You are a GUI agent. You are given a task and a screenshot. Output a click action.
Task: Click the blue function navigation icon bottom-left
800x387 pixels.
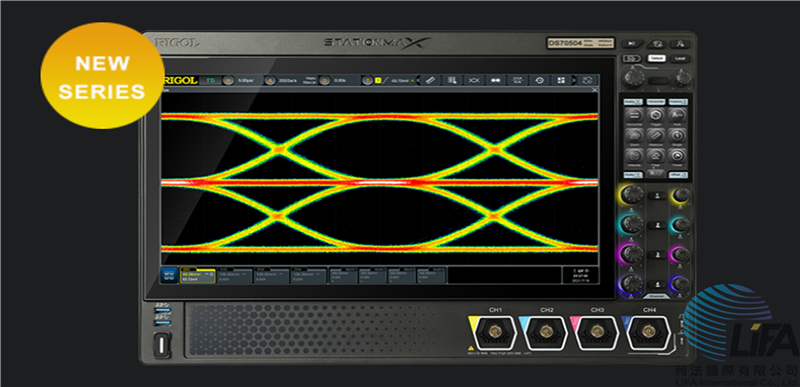(x=169, y=275)
